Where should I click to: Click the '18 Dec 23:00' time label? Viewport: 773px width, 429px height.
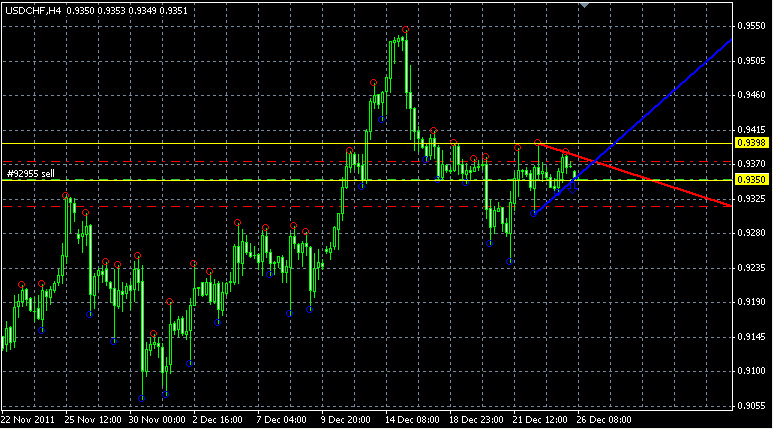(476, 420)
